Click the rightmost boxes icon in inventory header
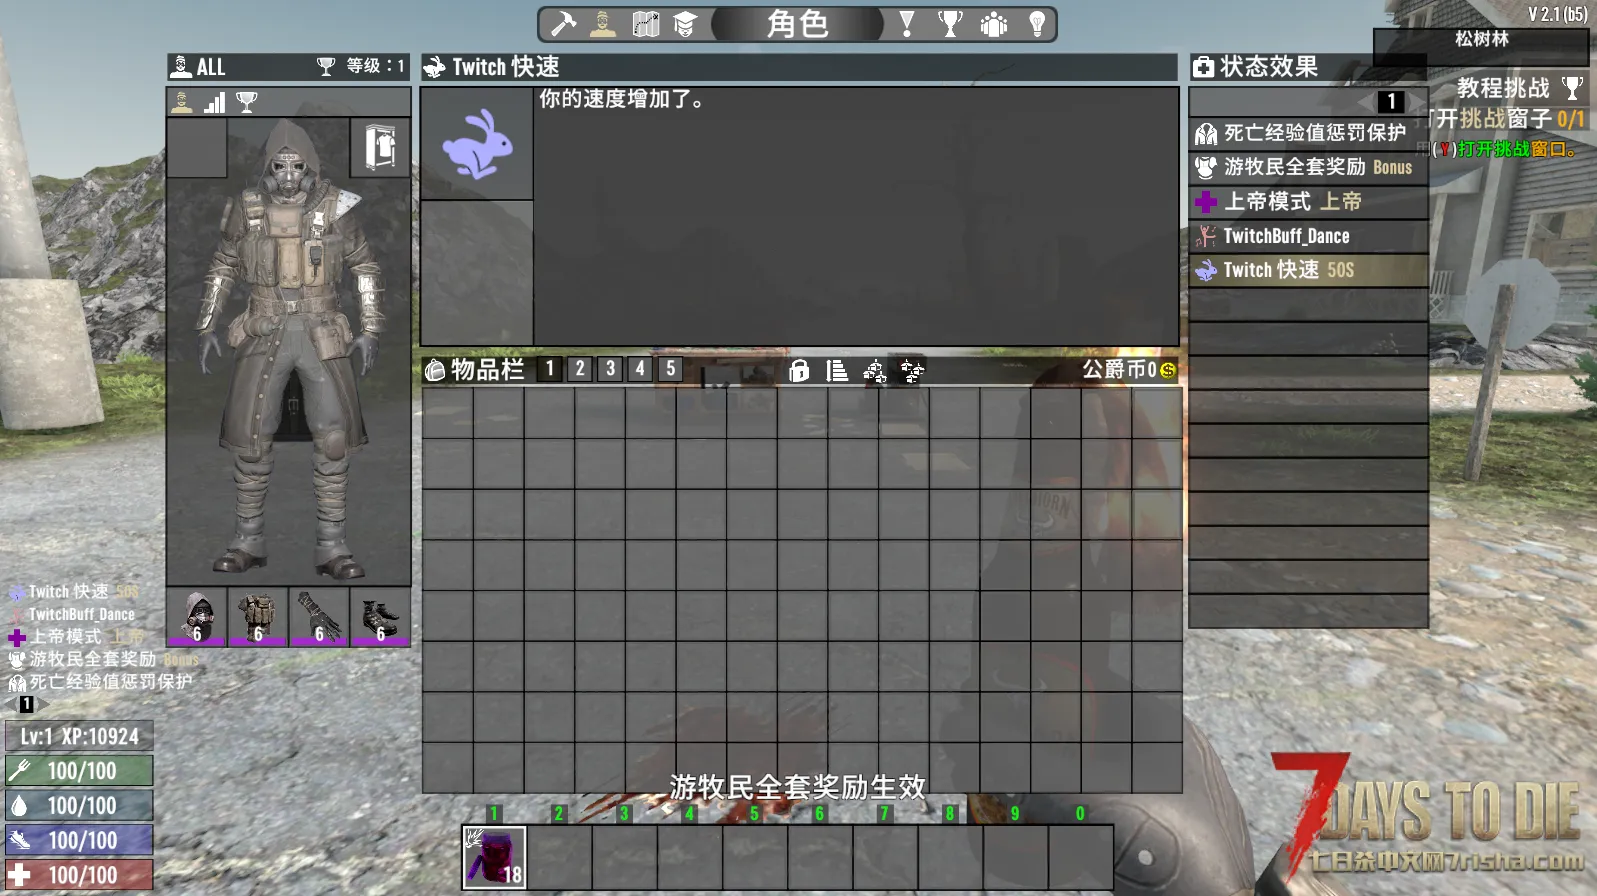This screenshot has width=1597, height=896. [912, 371]
